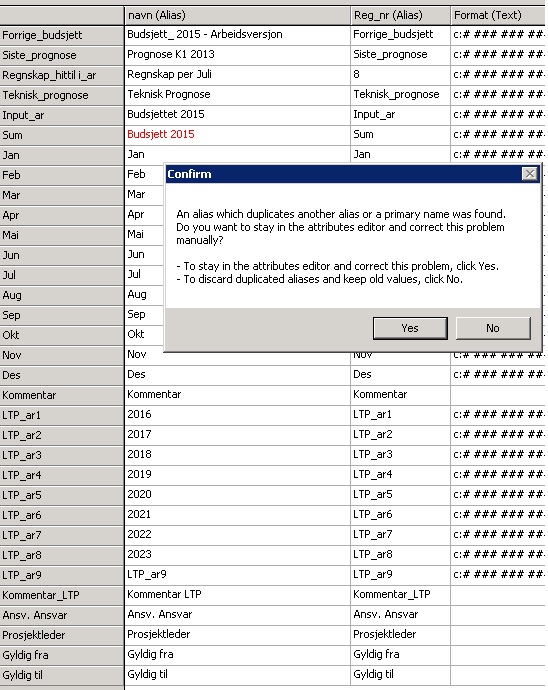Select the Gyldig fra row header

(x=62, y=656)
